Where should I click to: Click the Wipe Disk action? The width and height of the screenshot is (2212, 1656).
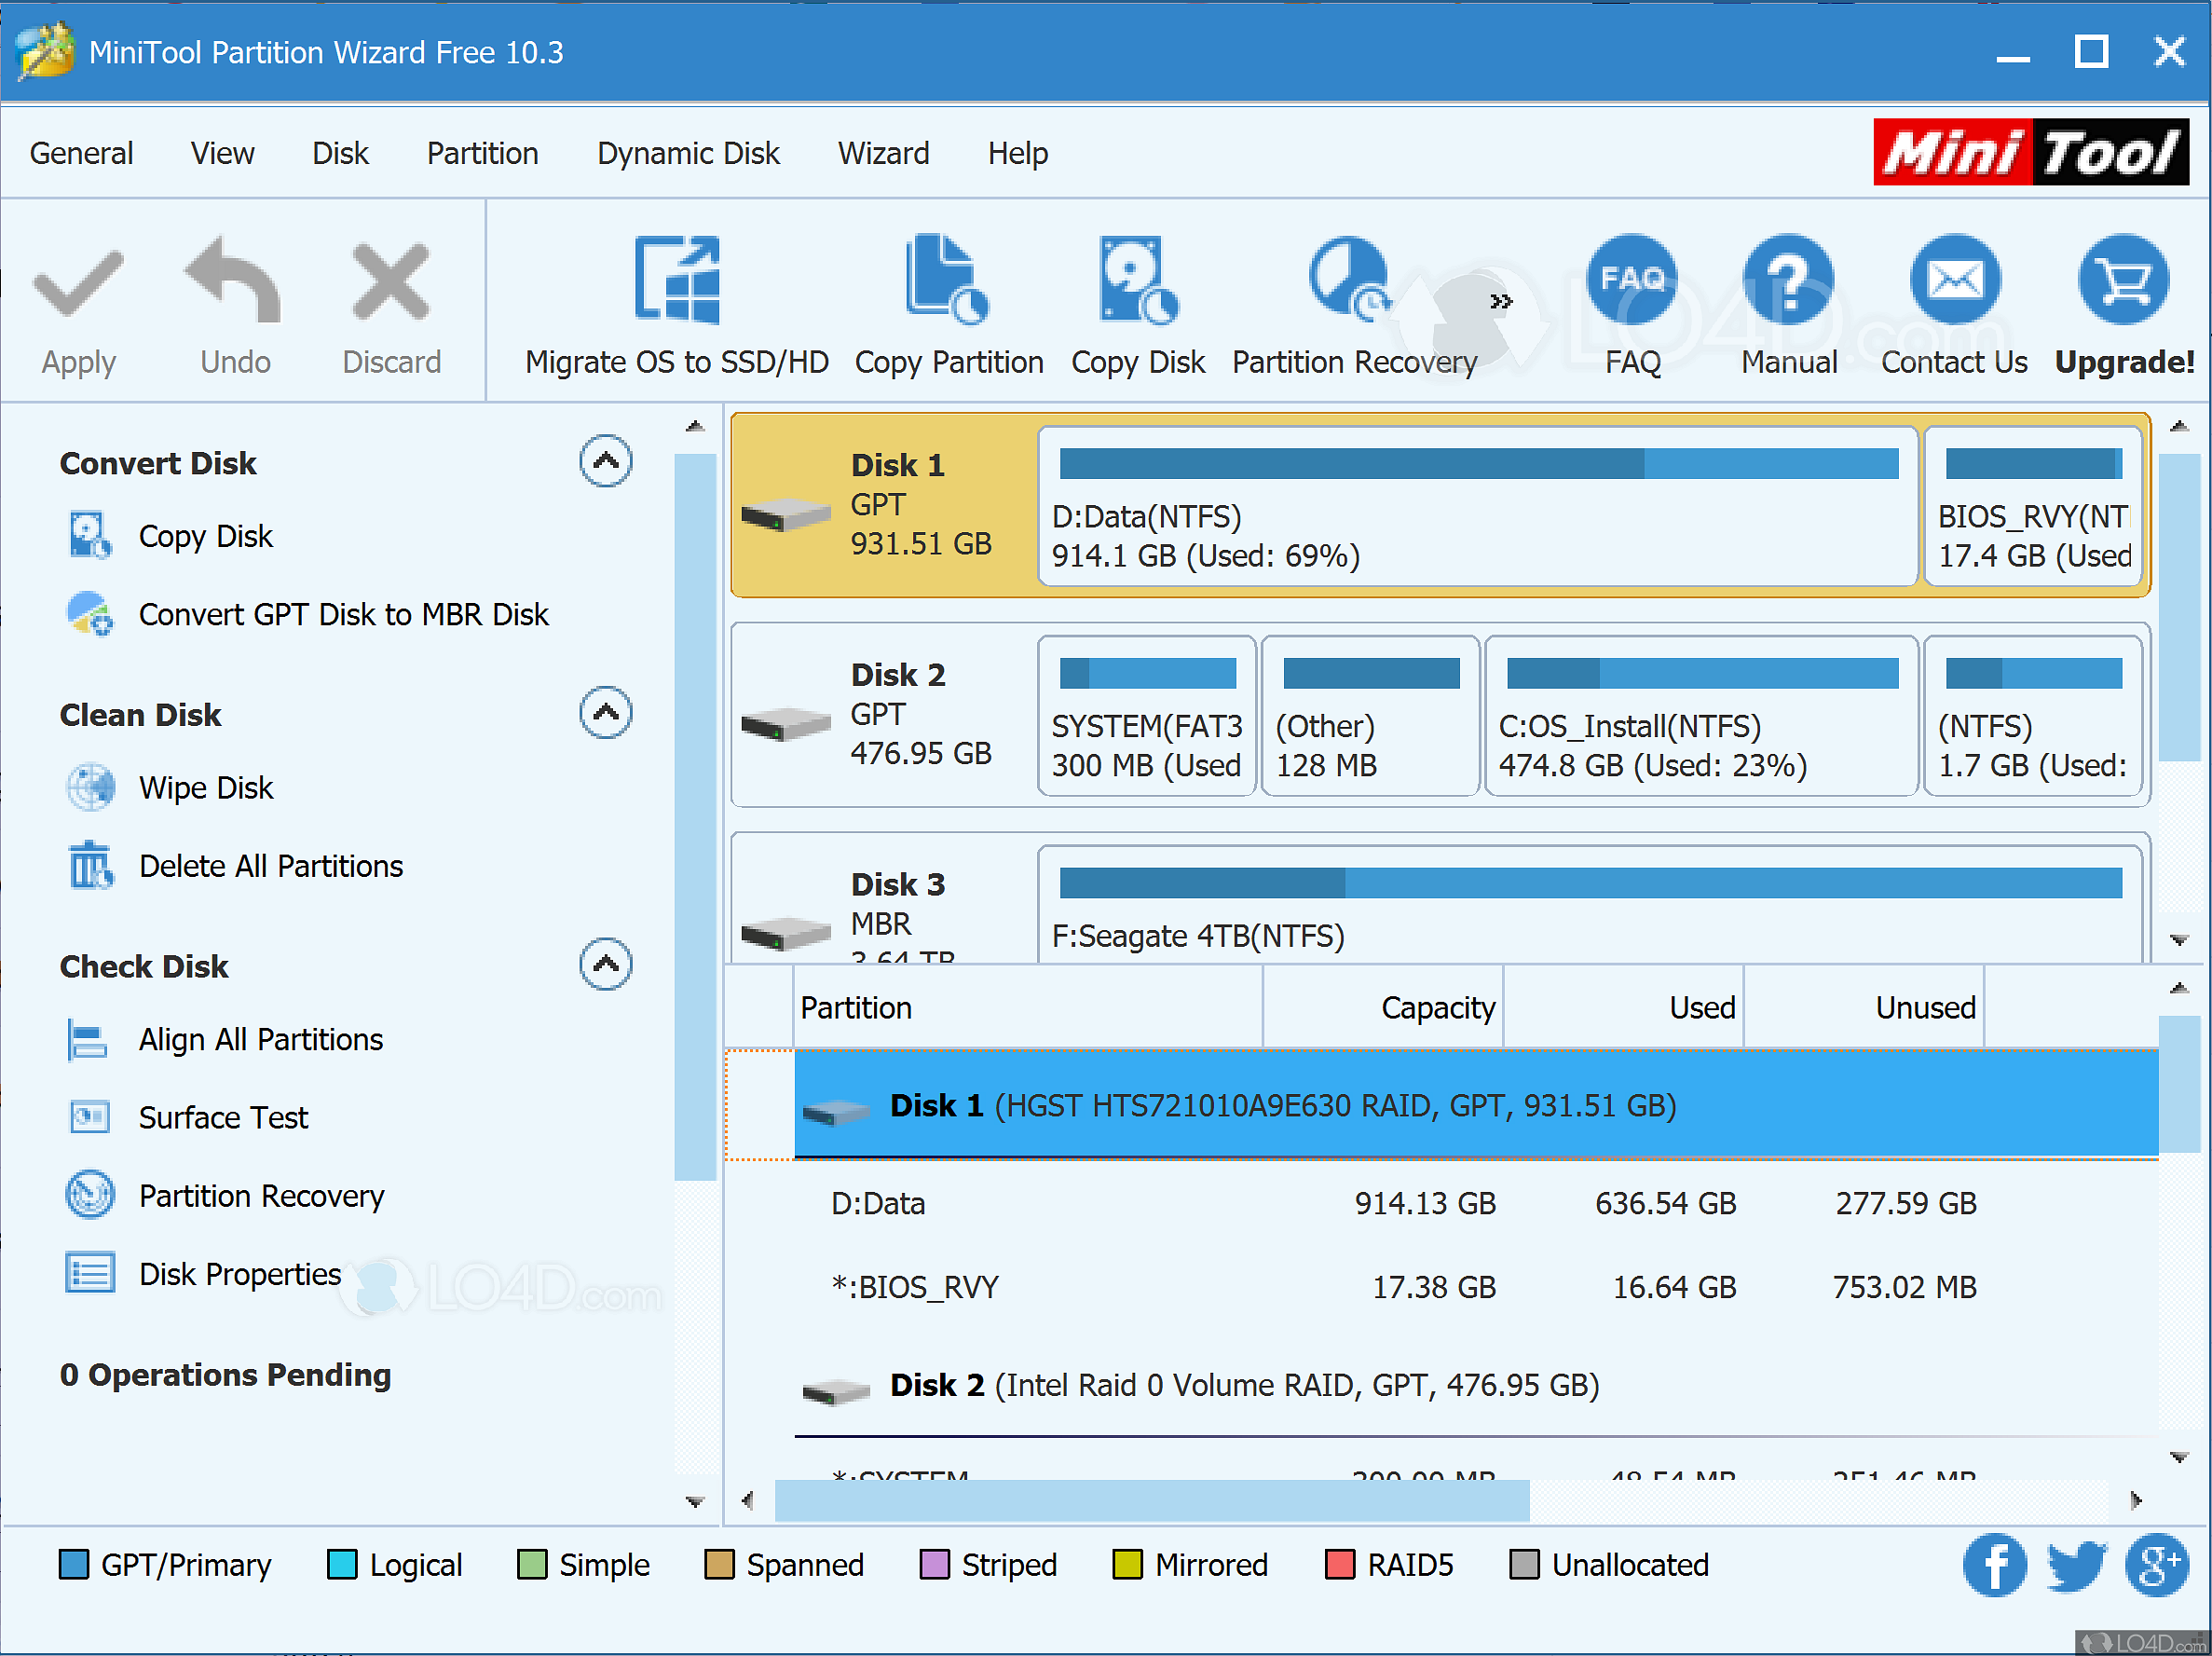205,788
